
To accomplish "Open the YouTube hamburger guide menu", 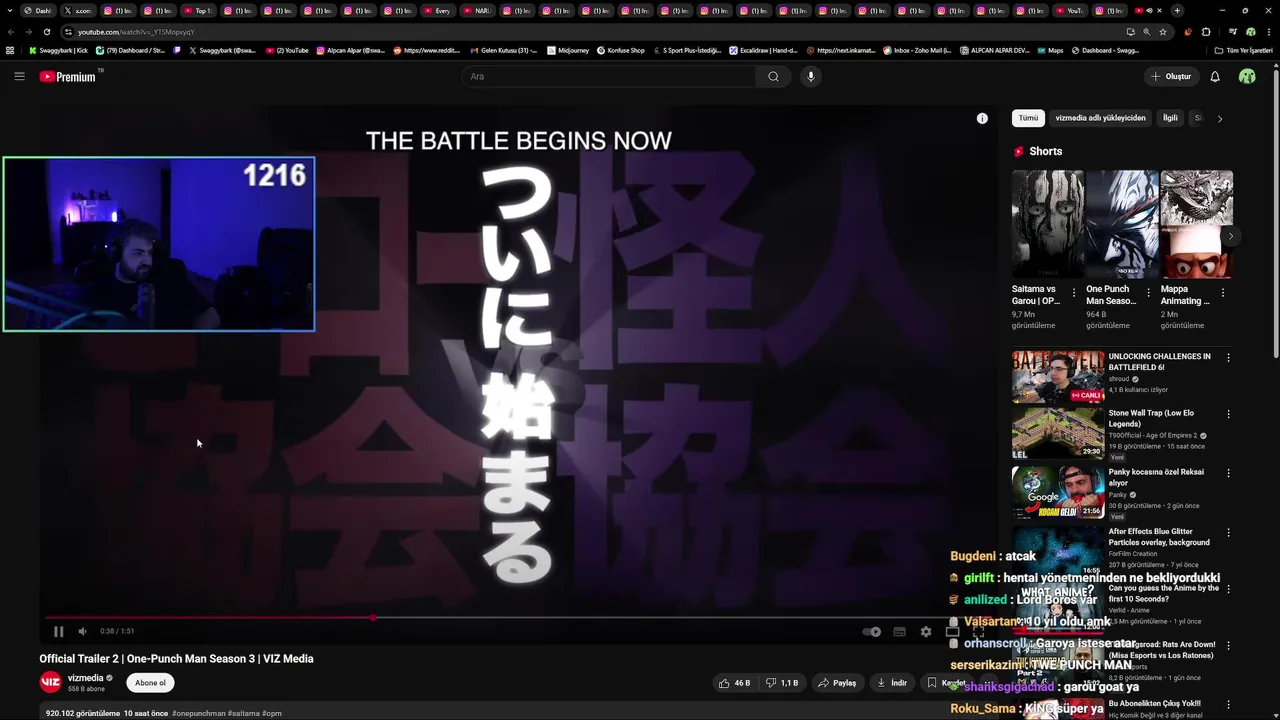I will [x=19, y=76].
